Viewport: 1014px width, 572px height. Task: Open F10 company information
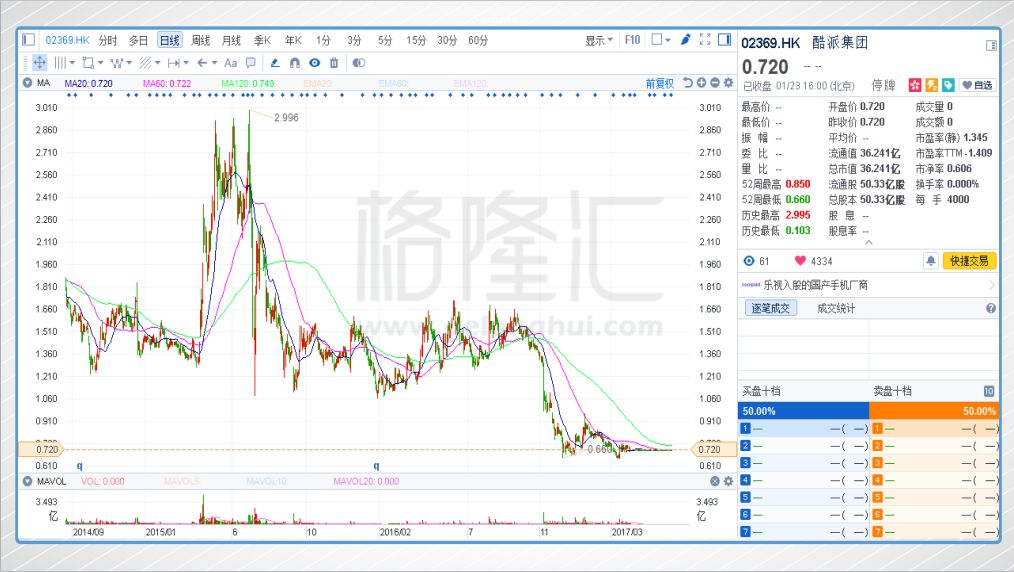click(x=632, y=40)
